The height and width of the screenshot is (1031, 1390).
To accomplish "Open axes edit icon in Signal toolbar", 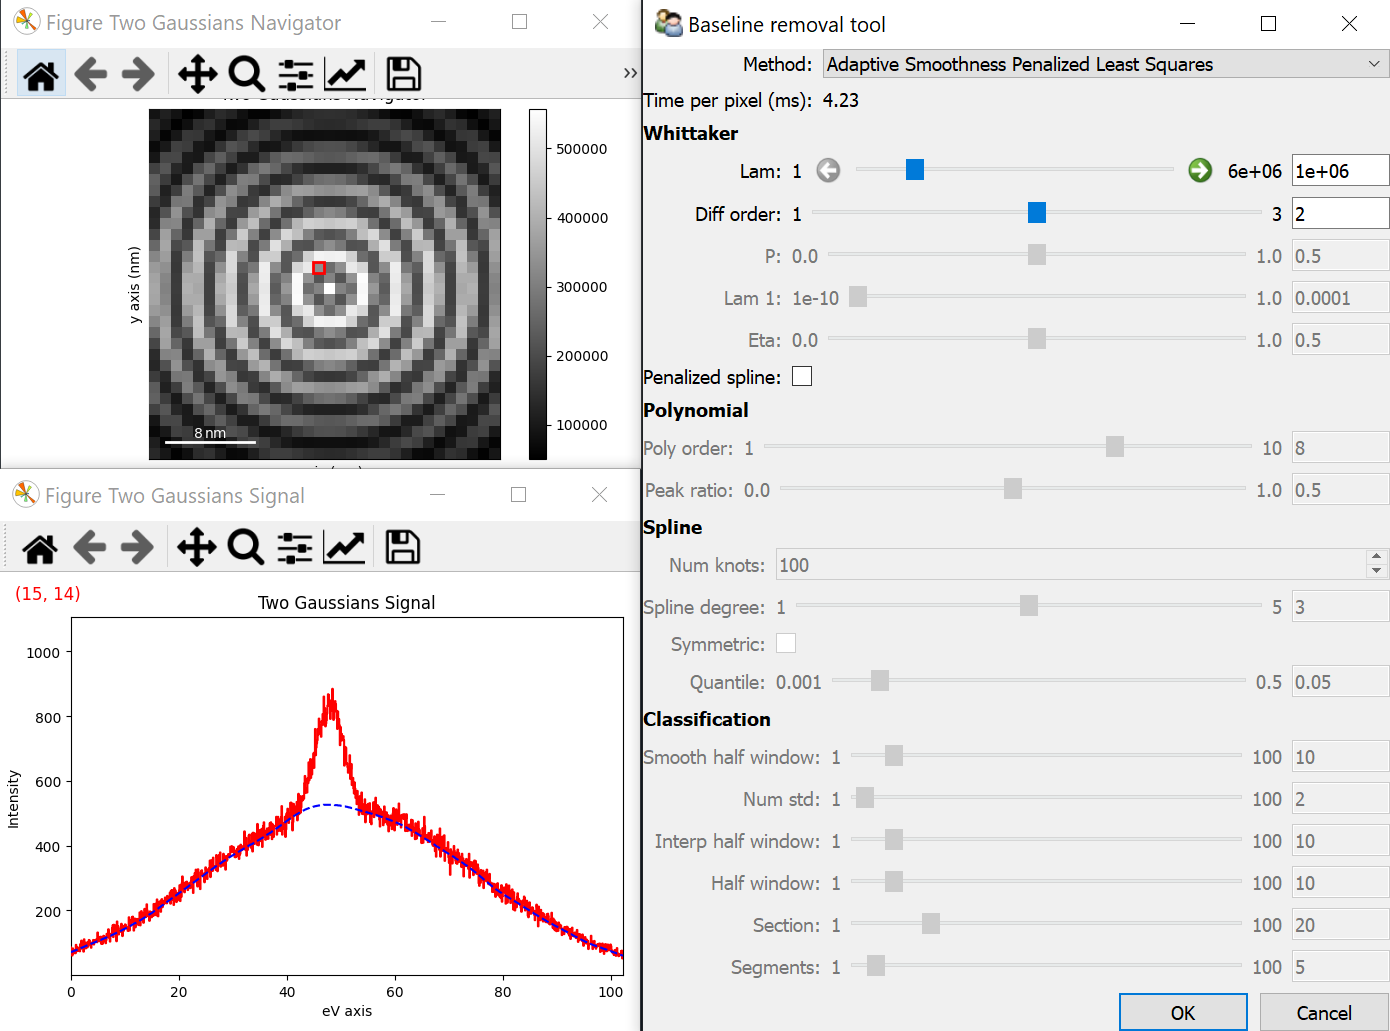I will 344,548.
